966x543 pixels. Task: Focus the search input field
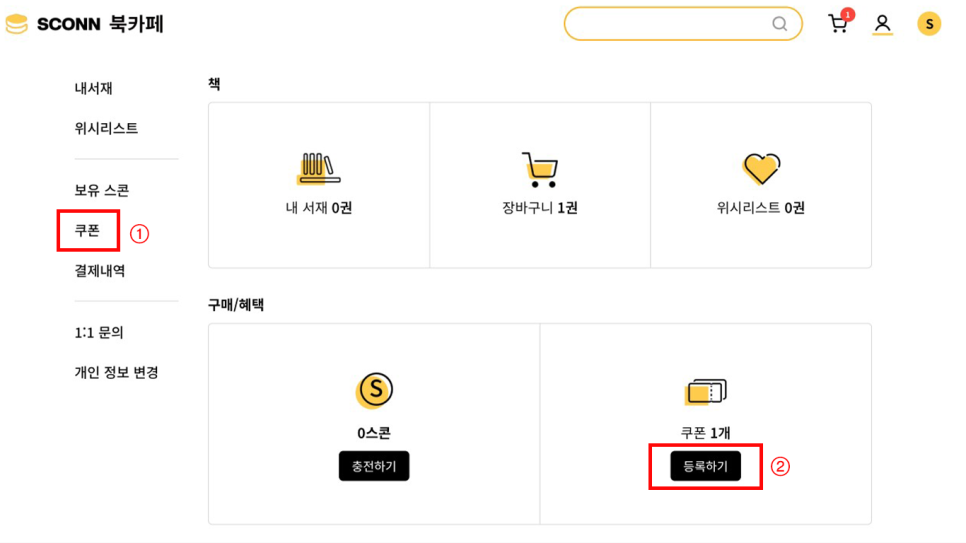coord(670,24)
